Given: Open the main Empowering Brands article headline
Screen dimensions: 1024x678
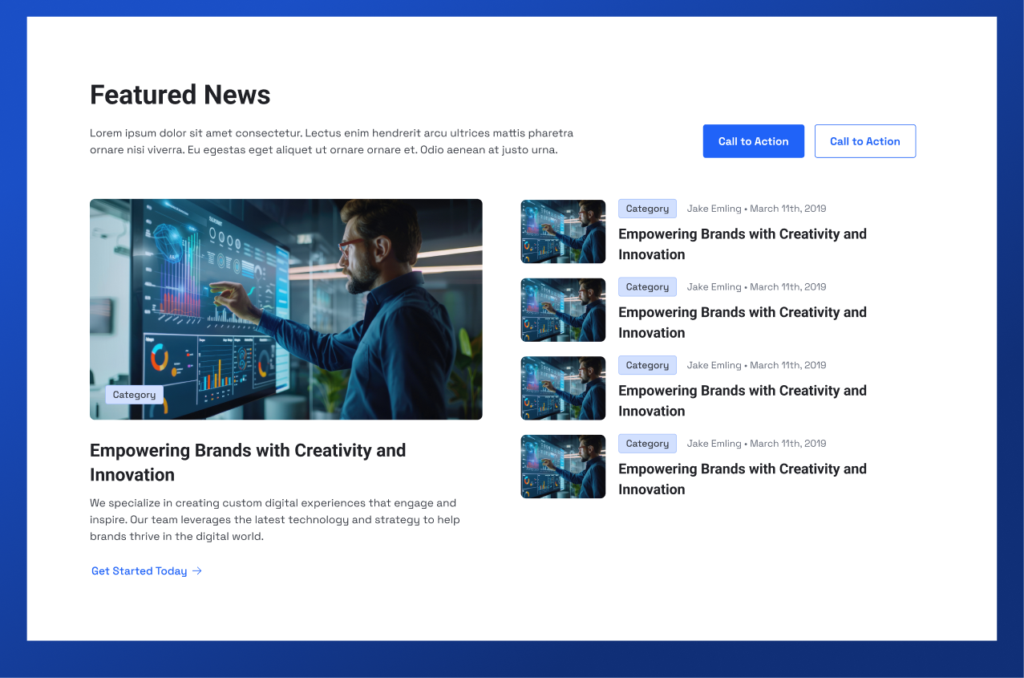Looking at the screenshot, I should tap(248, 462).
